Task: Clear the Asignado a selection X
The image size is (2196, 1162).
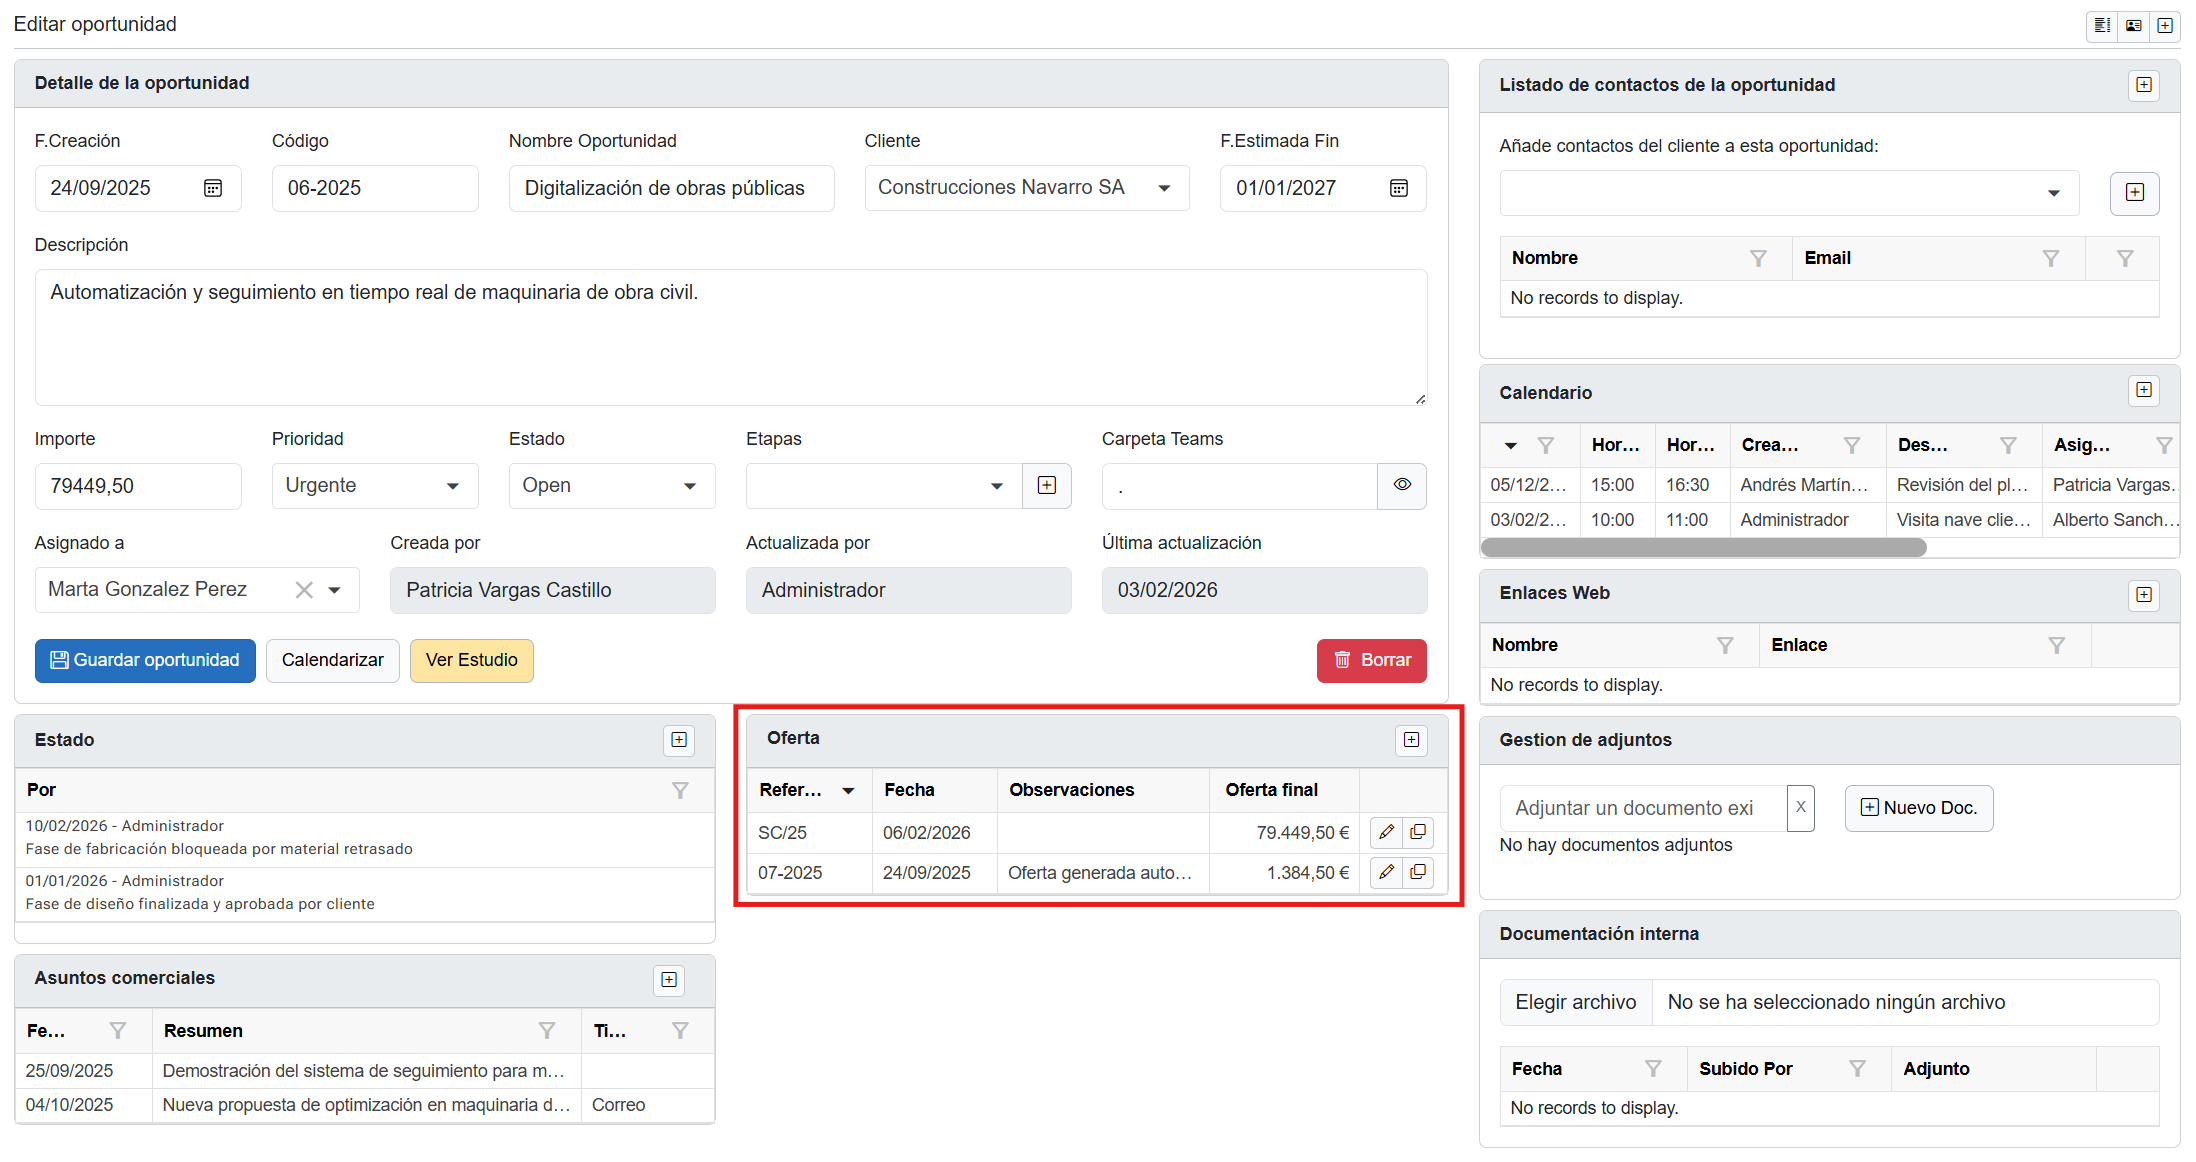Action: point(304,590)
